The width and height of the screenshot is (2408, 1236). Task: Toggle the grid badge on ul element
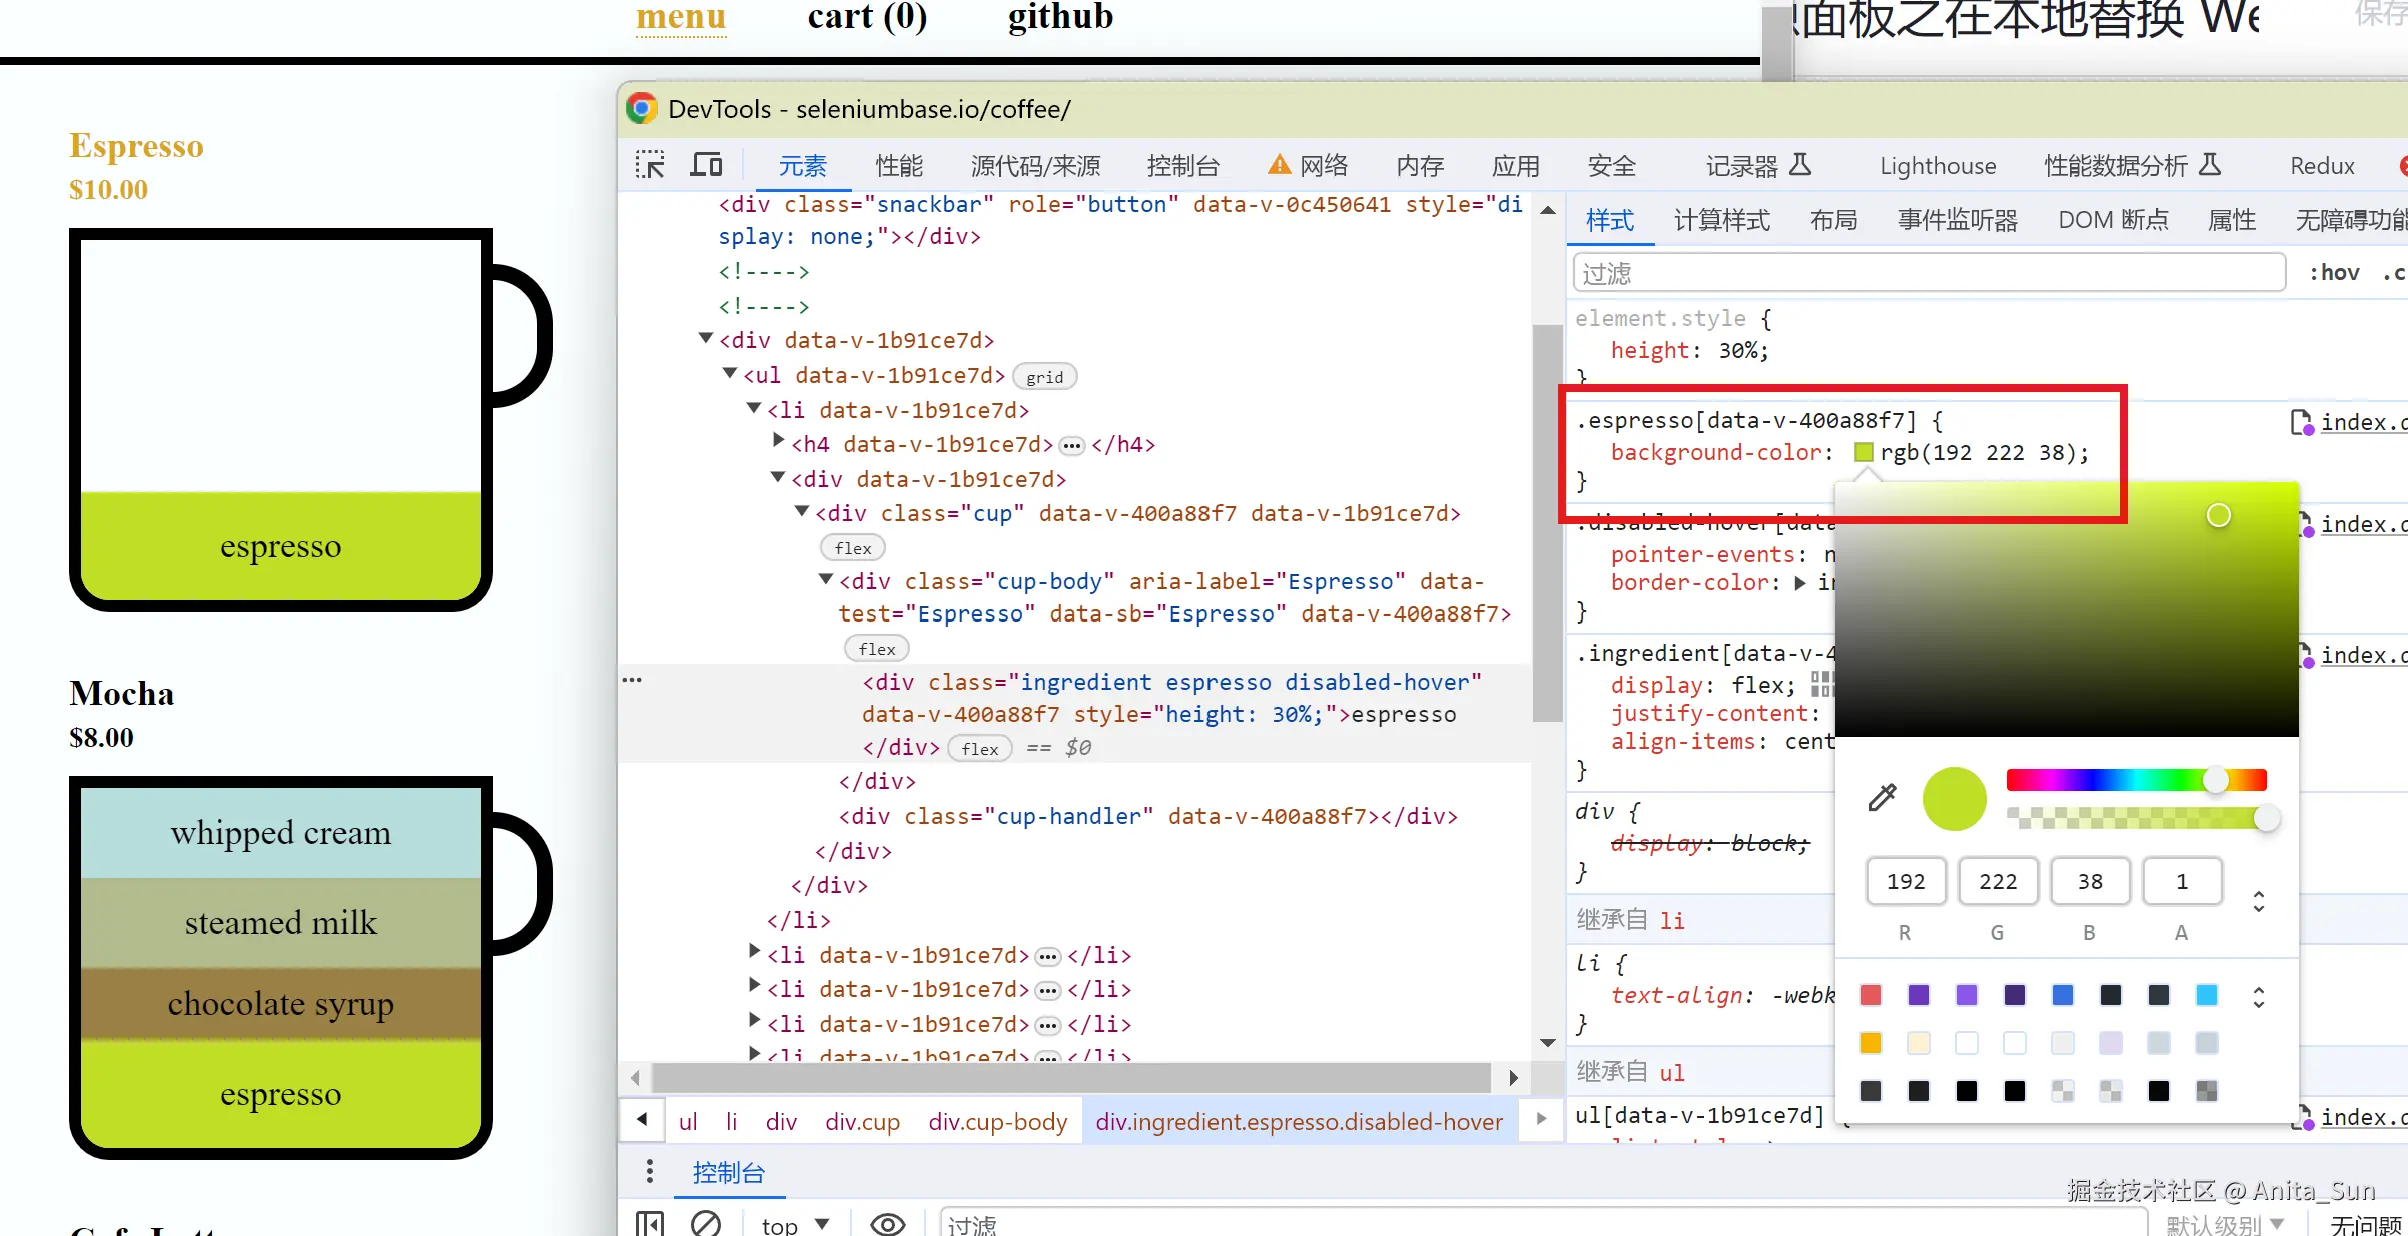pos(1044,377)
